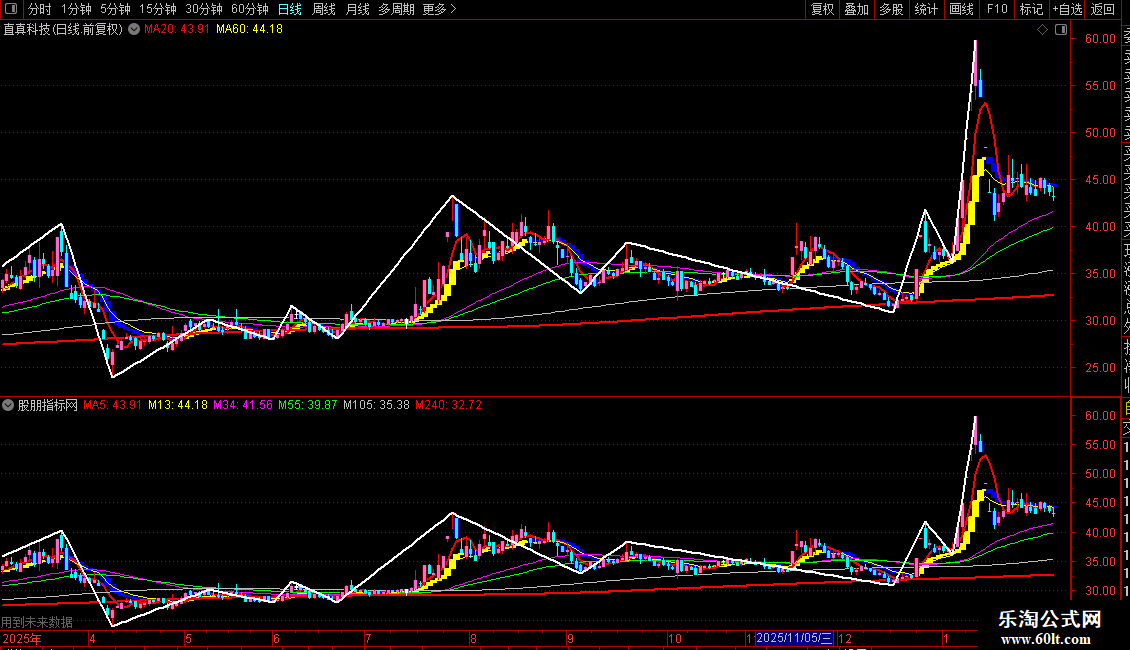
Task: Click month 8 on the time axis
Action: [473, 638]
